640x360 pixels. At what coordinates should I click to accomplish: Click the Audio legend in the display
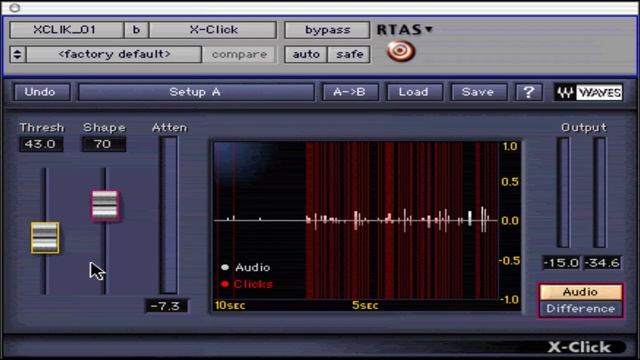(x=246, y=267)
